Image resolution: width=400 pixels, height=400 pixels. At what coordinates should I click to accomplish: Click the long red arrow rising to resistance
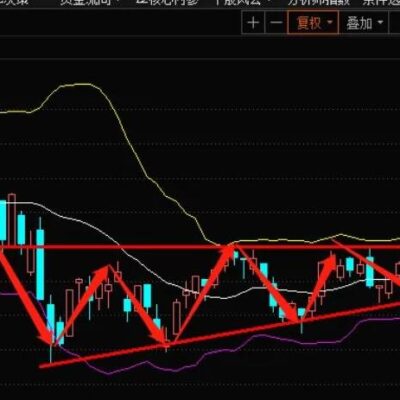pos(202,293)
